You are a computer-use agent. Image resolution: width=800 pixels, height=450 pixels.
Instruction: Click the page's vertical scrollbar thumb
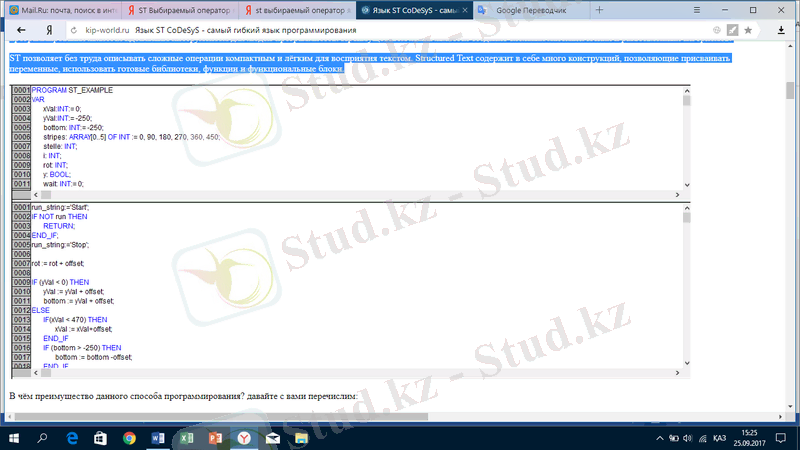coord(790,91)
